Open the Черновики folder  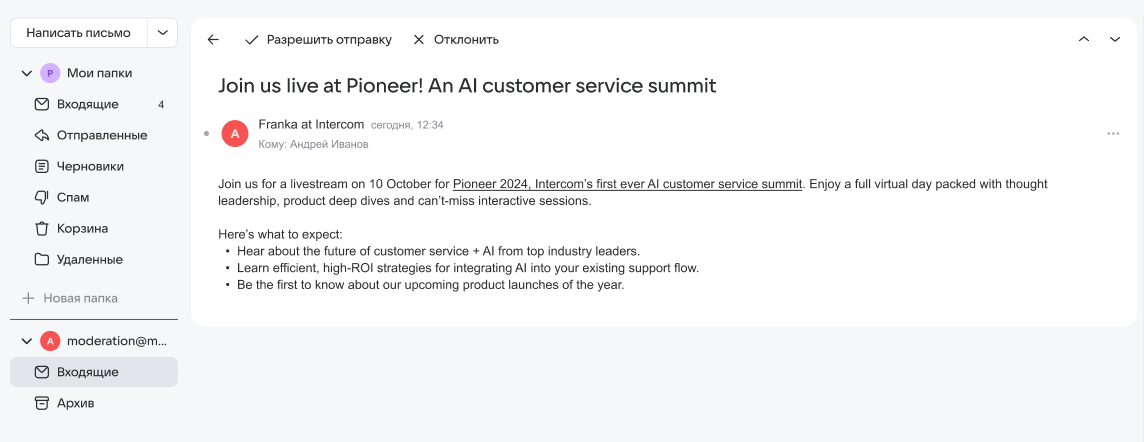tap(90, 166)
